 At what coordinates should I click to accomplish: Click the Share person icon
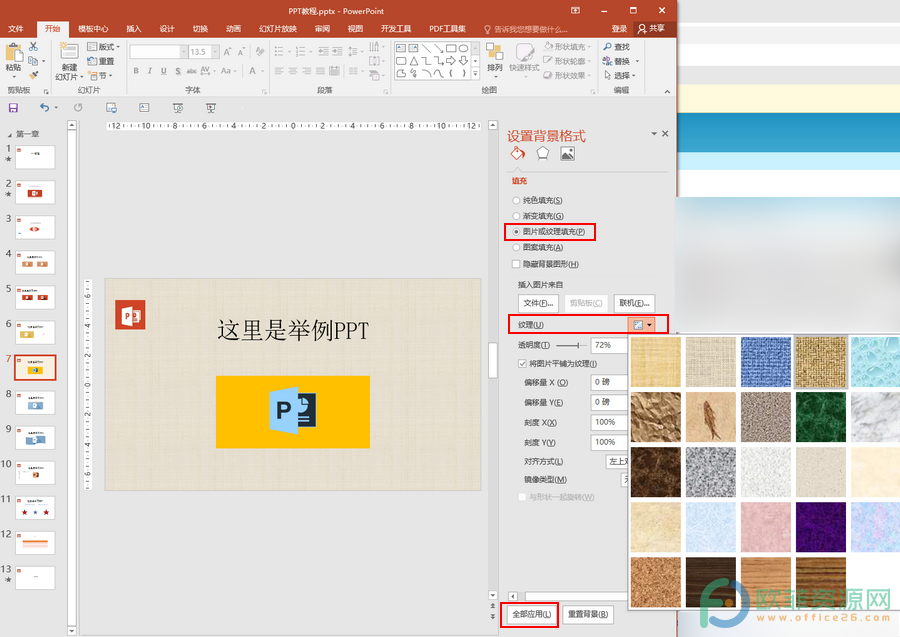[x=642, y=28]
